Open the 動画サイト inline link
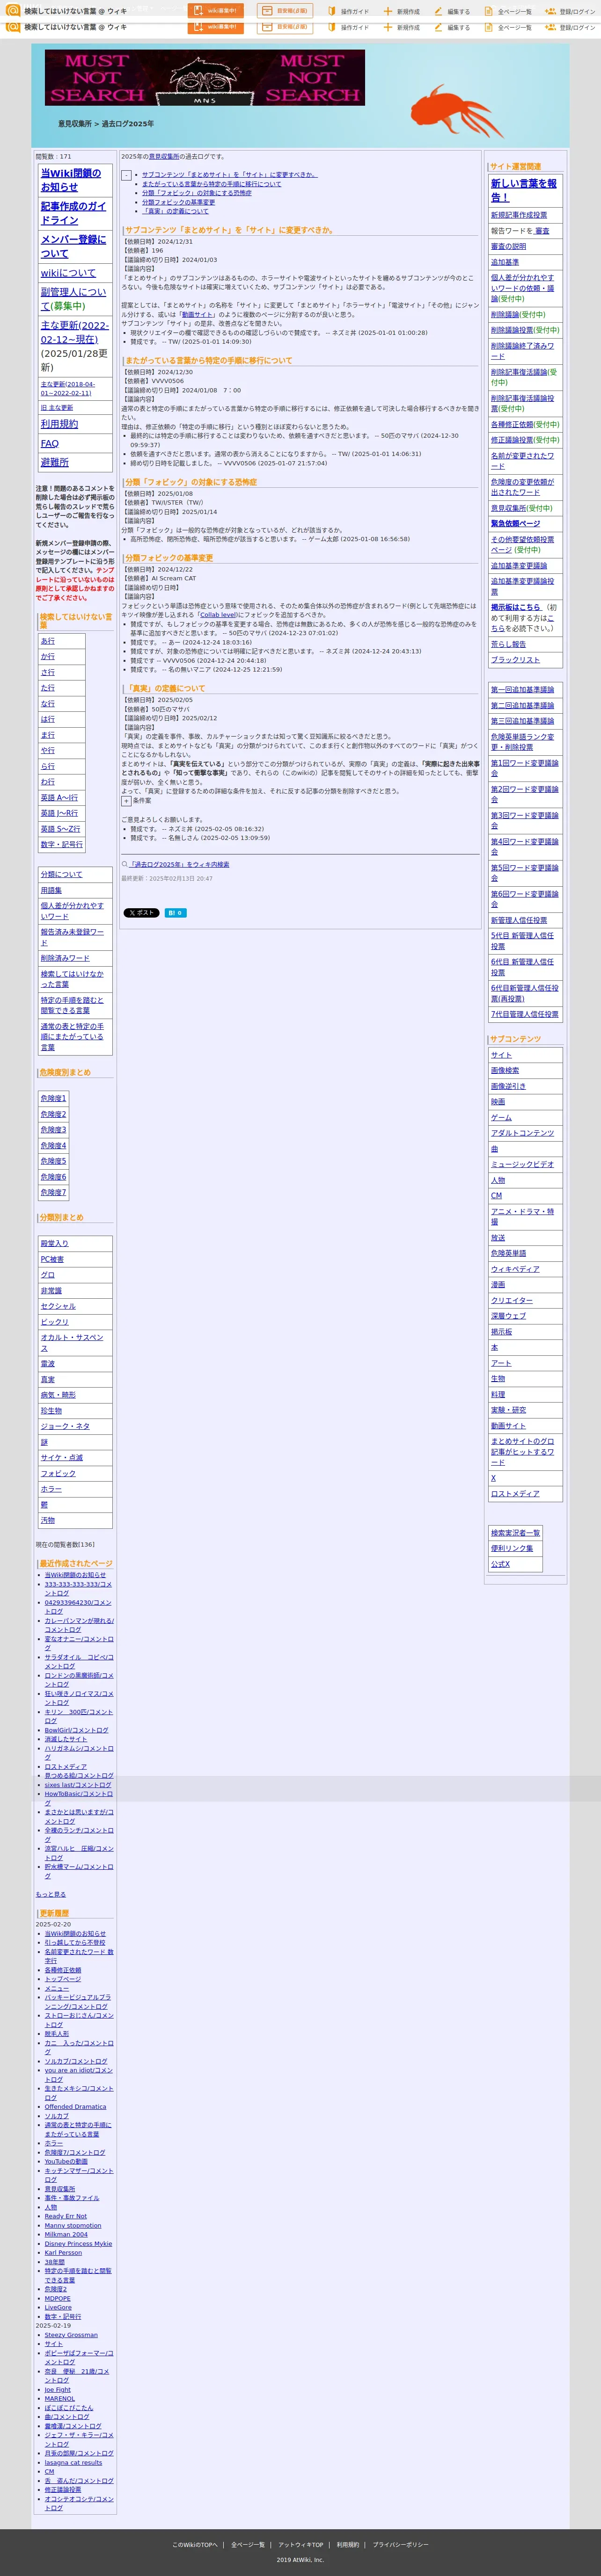Screen dimensions: 601x2576 click(x=198, y=315)
